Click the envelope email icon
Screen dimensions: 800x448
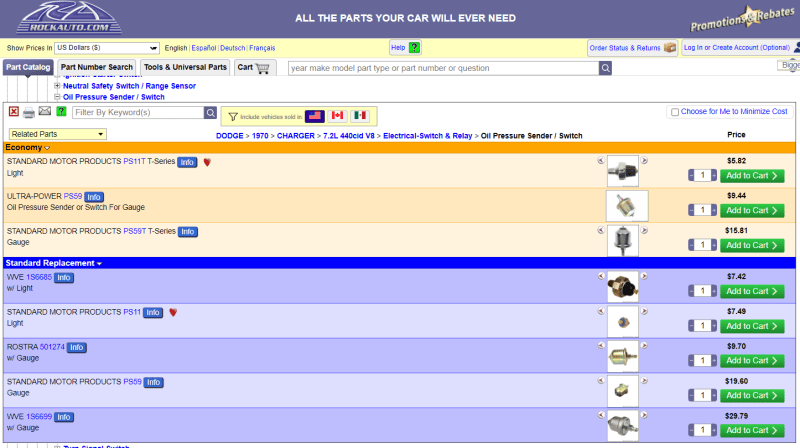tap(45, 111)
